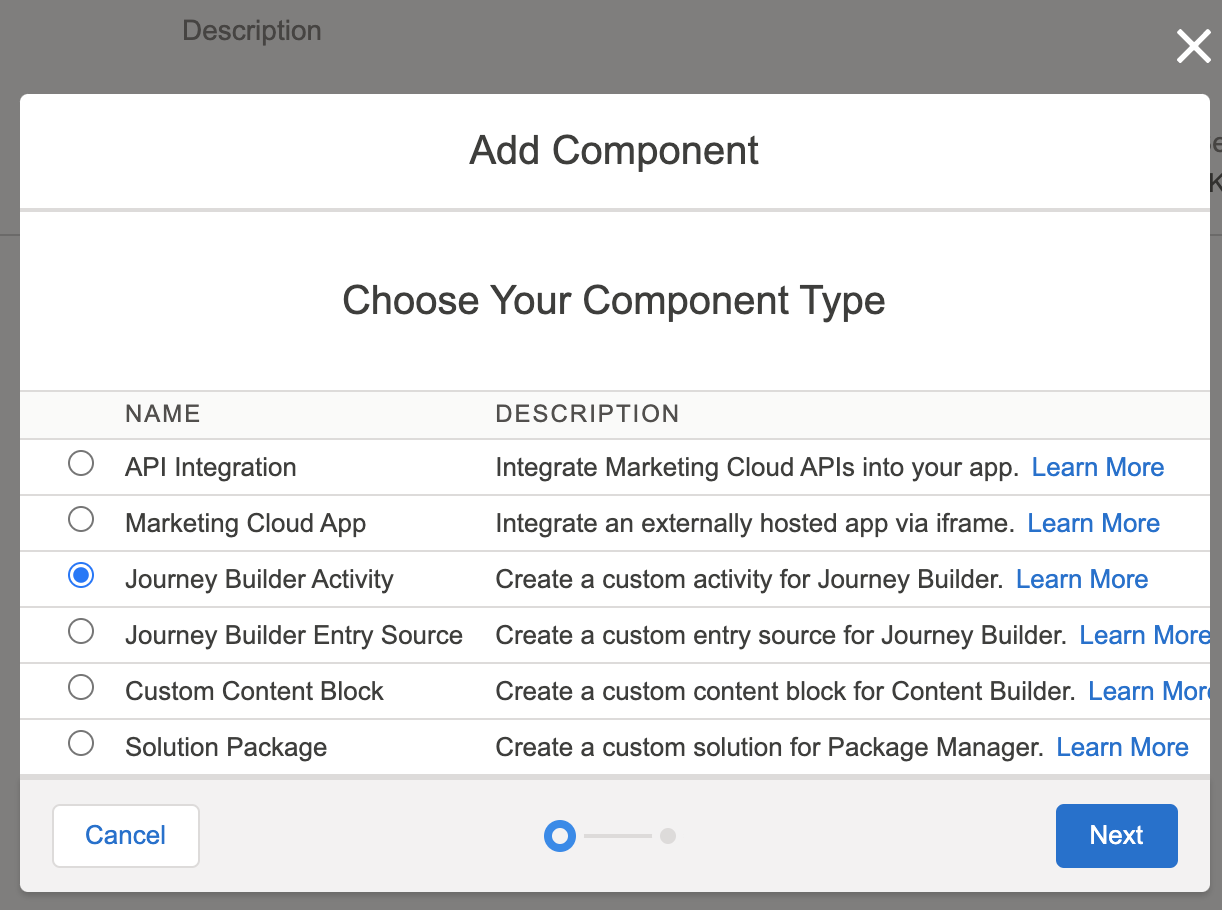Close the Add Component dialog with X

click(1193, 46)
